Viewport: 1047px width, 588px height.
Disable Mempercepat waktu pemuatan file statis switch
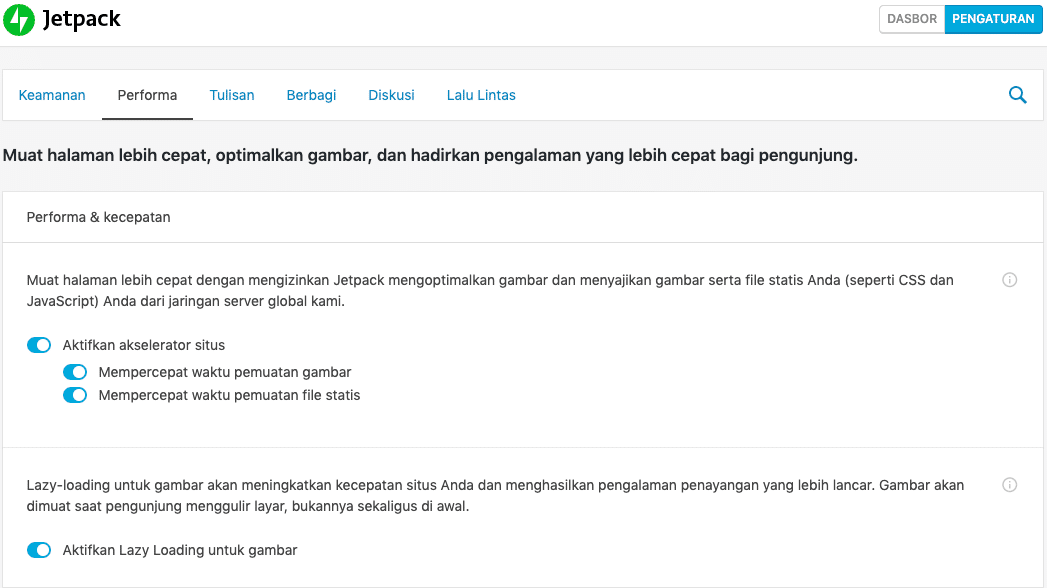pos(75,395)
